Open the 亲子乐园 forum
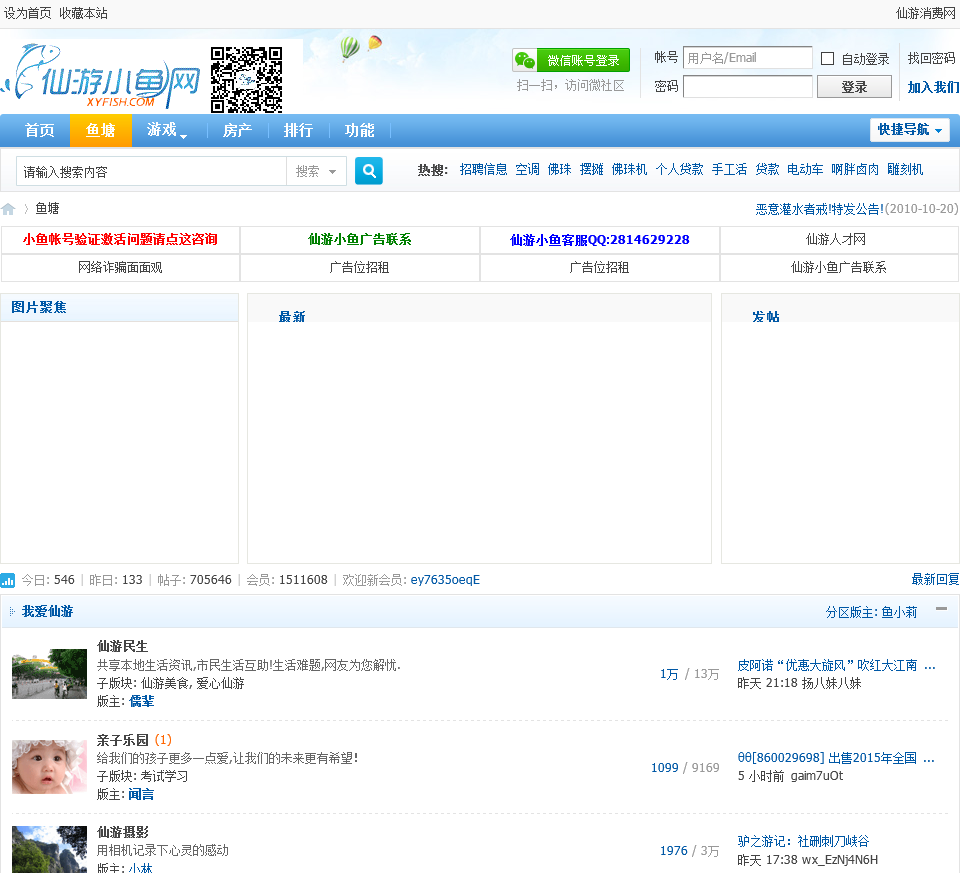This screenshot has width=960, height=873. click(x=122, y=740)
